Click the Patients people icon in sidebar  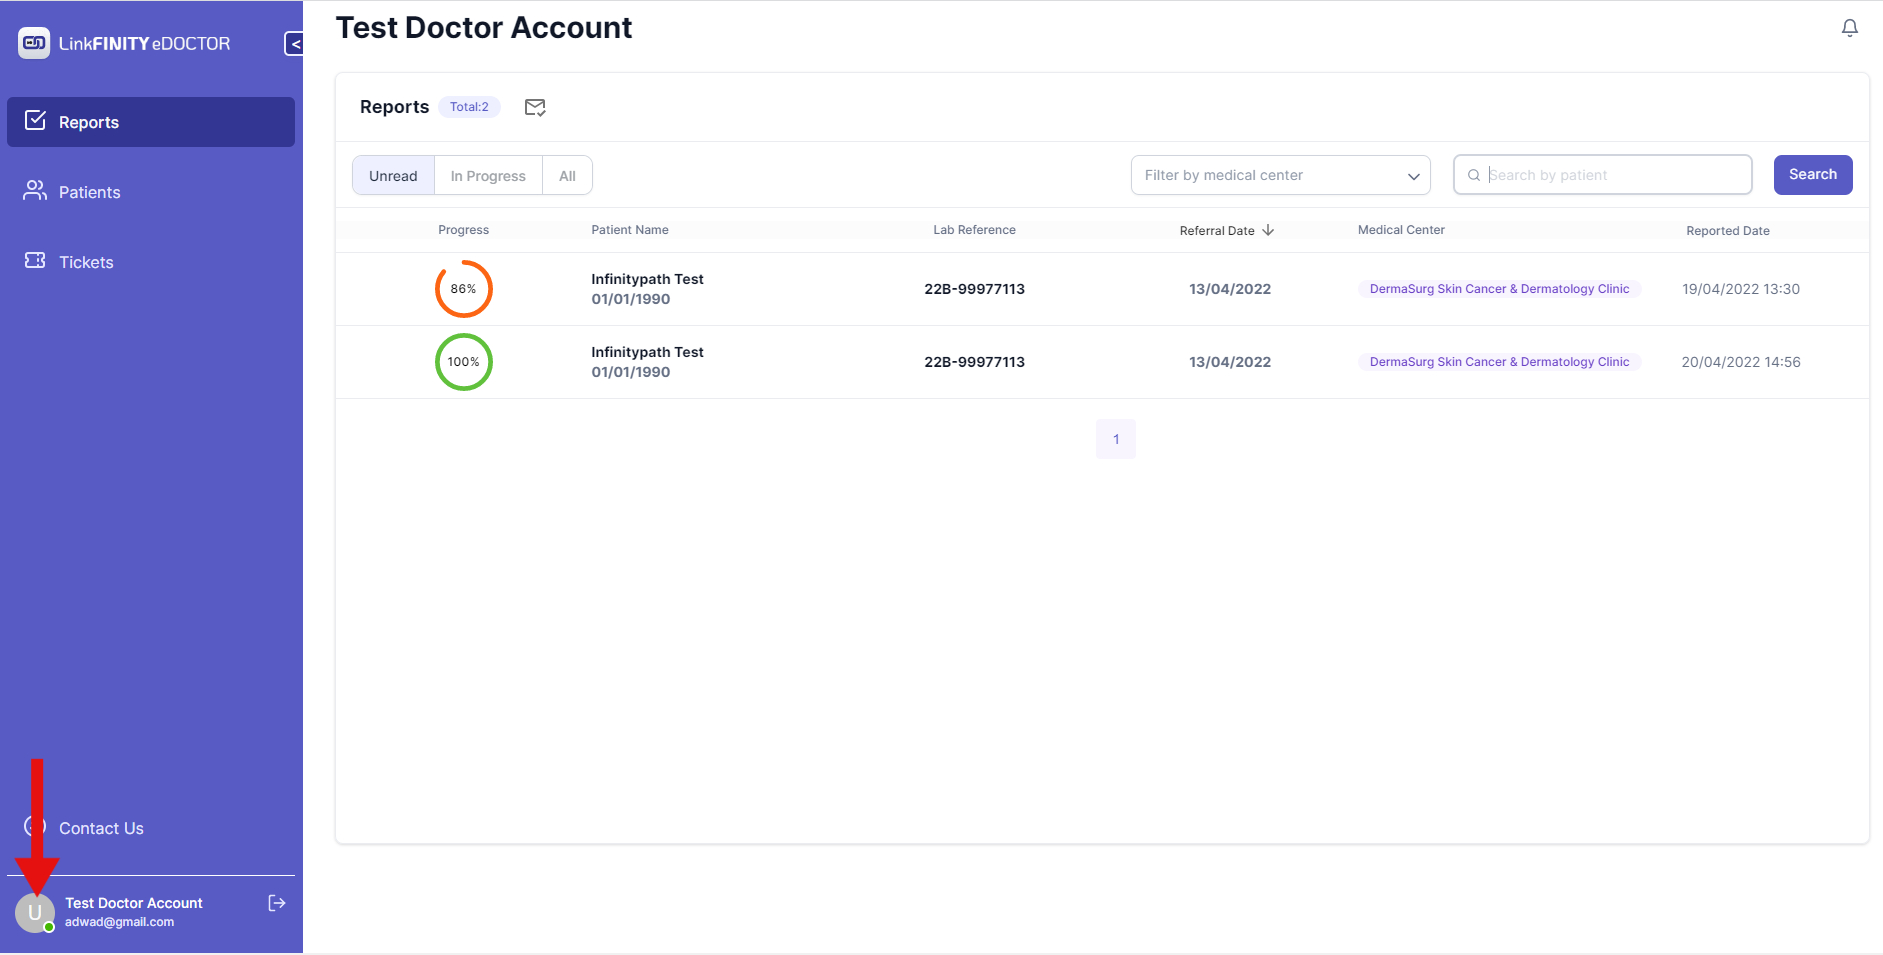pos(35,191)
